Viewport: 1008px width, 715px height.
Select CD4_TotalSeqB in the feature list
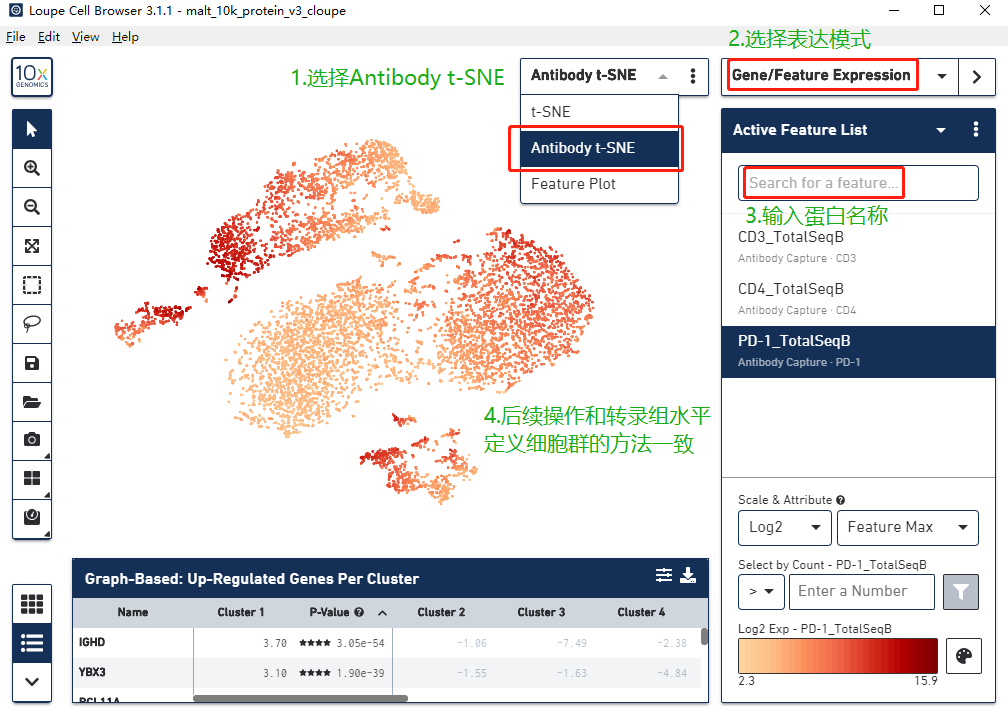[858, 299]
